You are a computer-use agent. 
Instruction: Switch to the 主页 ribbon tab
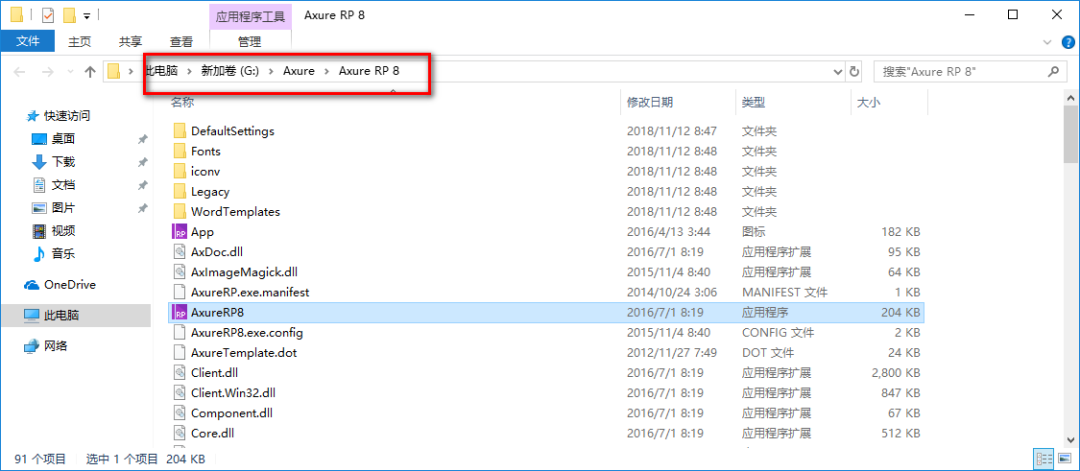coord(79,41)
